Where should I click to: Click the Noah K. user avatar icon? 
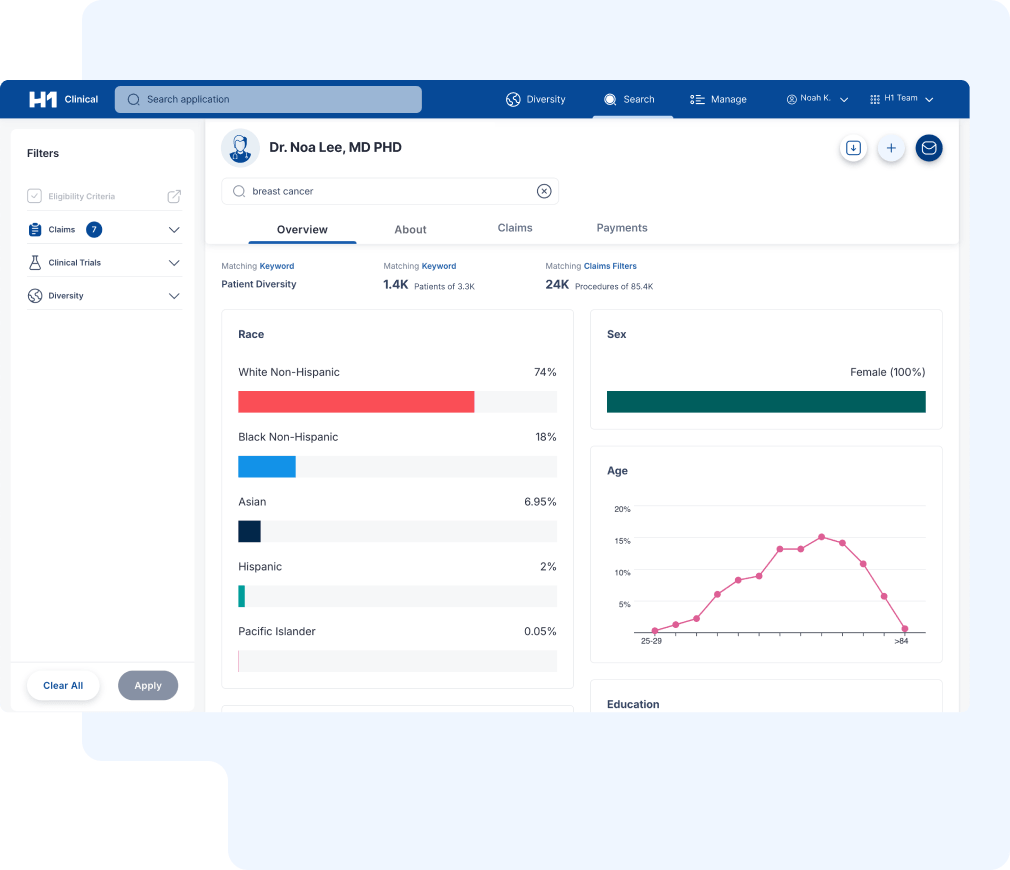(x=792, y=99)
